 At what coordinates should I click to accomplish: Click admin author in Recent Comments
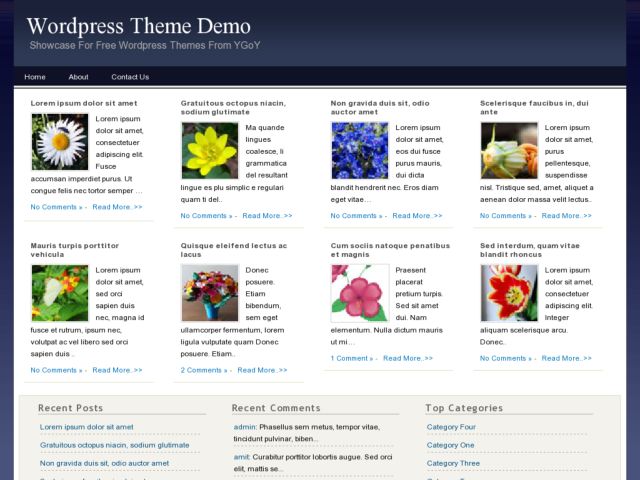[x=245, y=427]
